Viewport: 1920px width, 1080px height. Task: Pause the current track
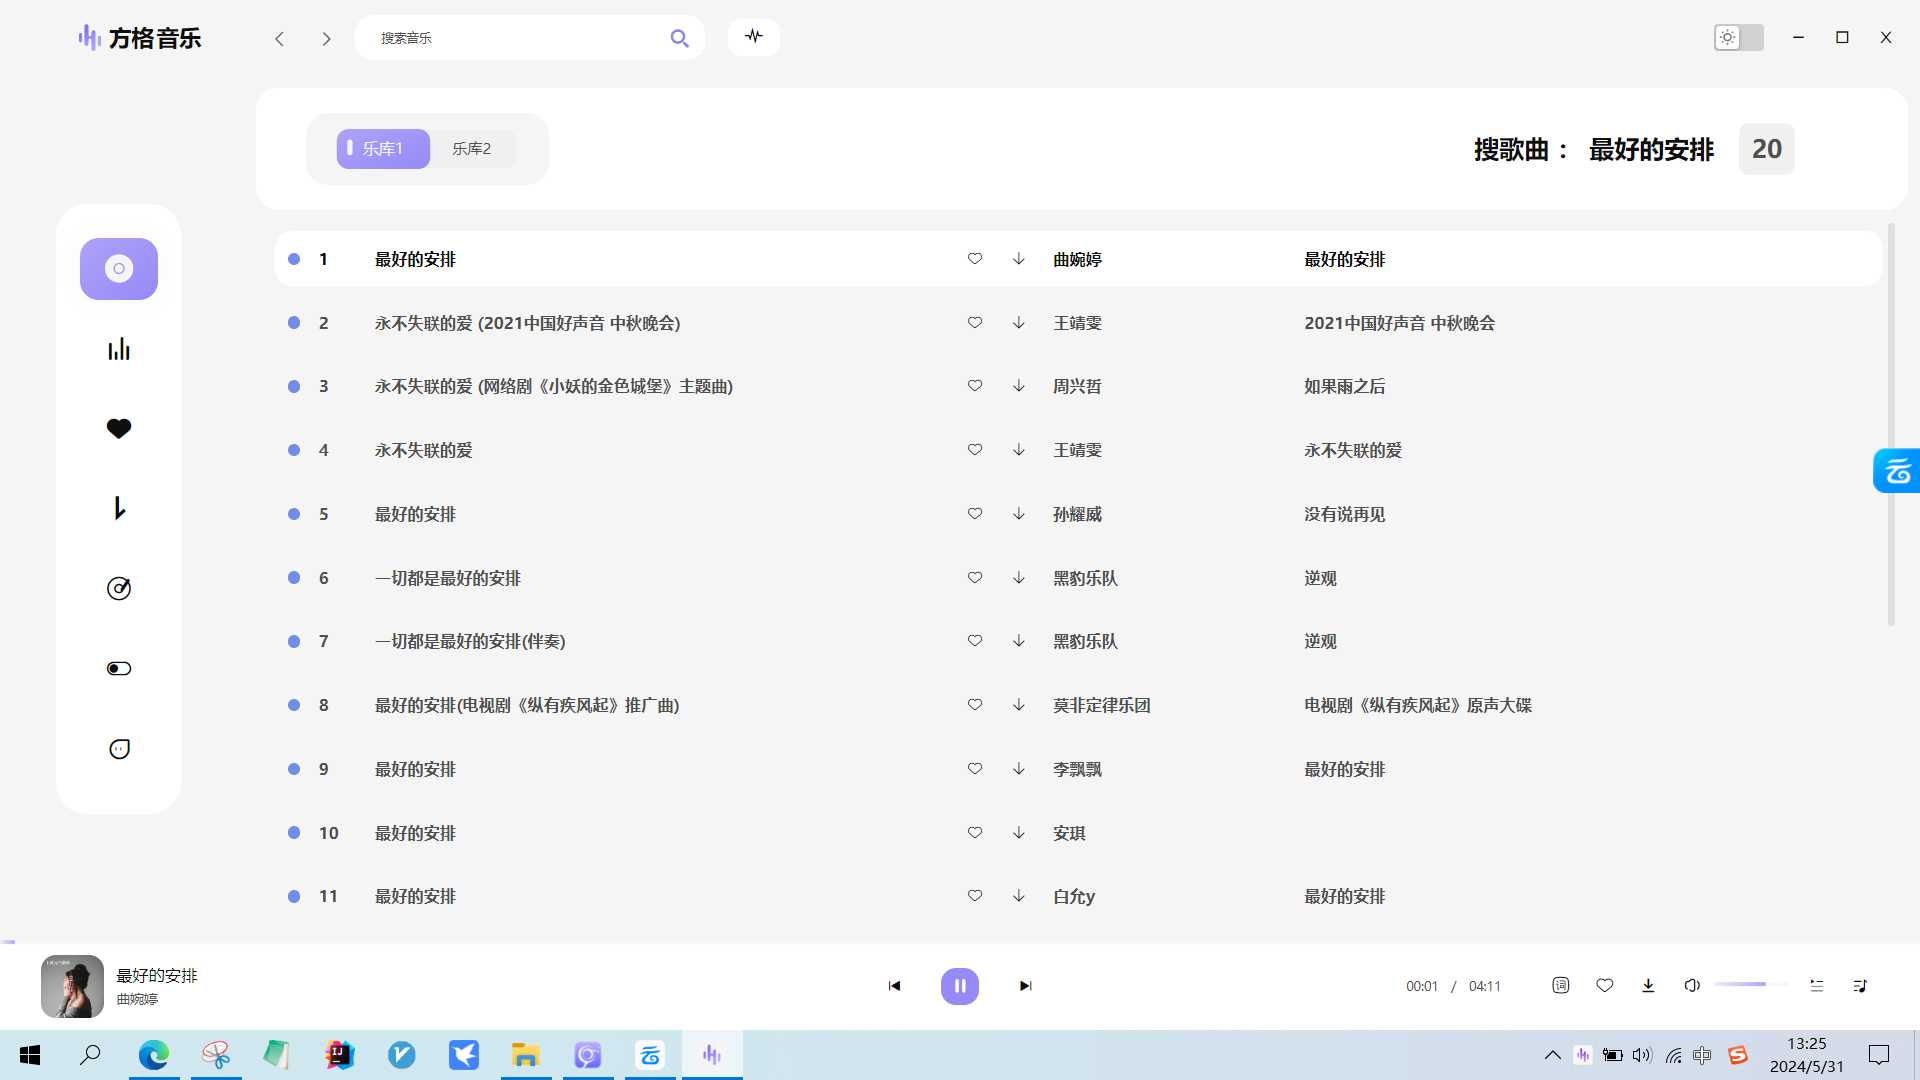click(x=959, y=986)
